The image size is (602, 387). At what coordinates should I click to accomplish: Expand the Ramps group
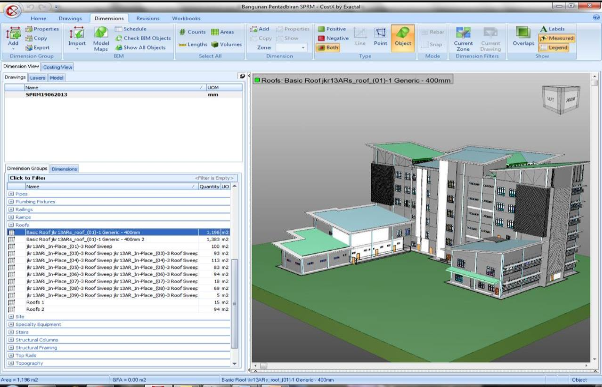[x=11, y=217]
